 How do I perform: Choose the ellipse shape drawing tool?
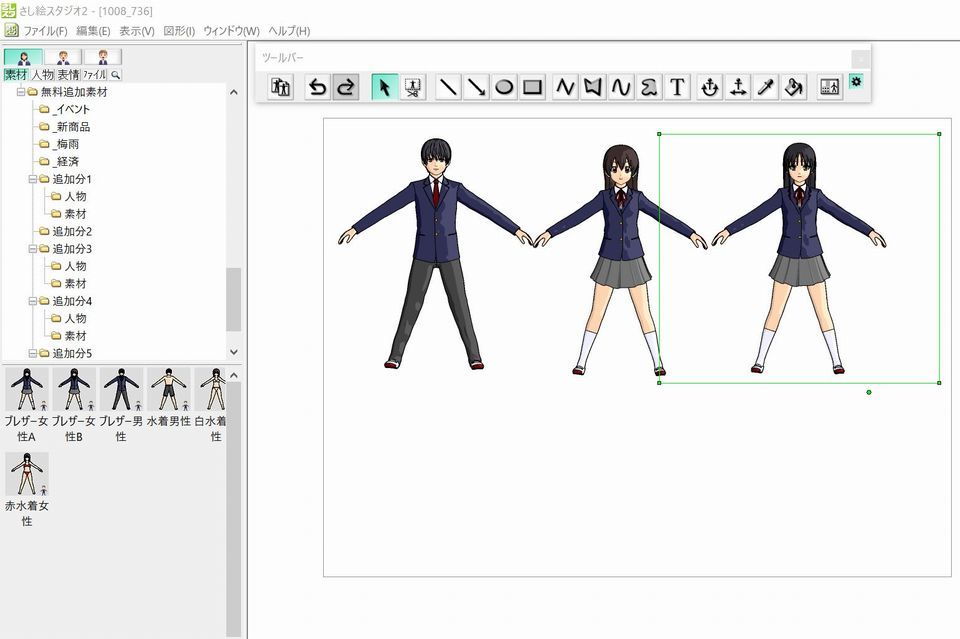point(505,87)
